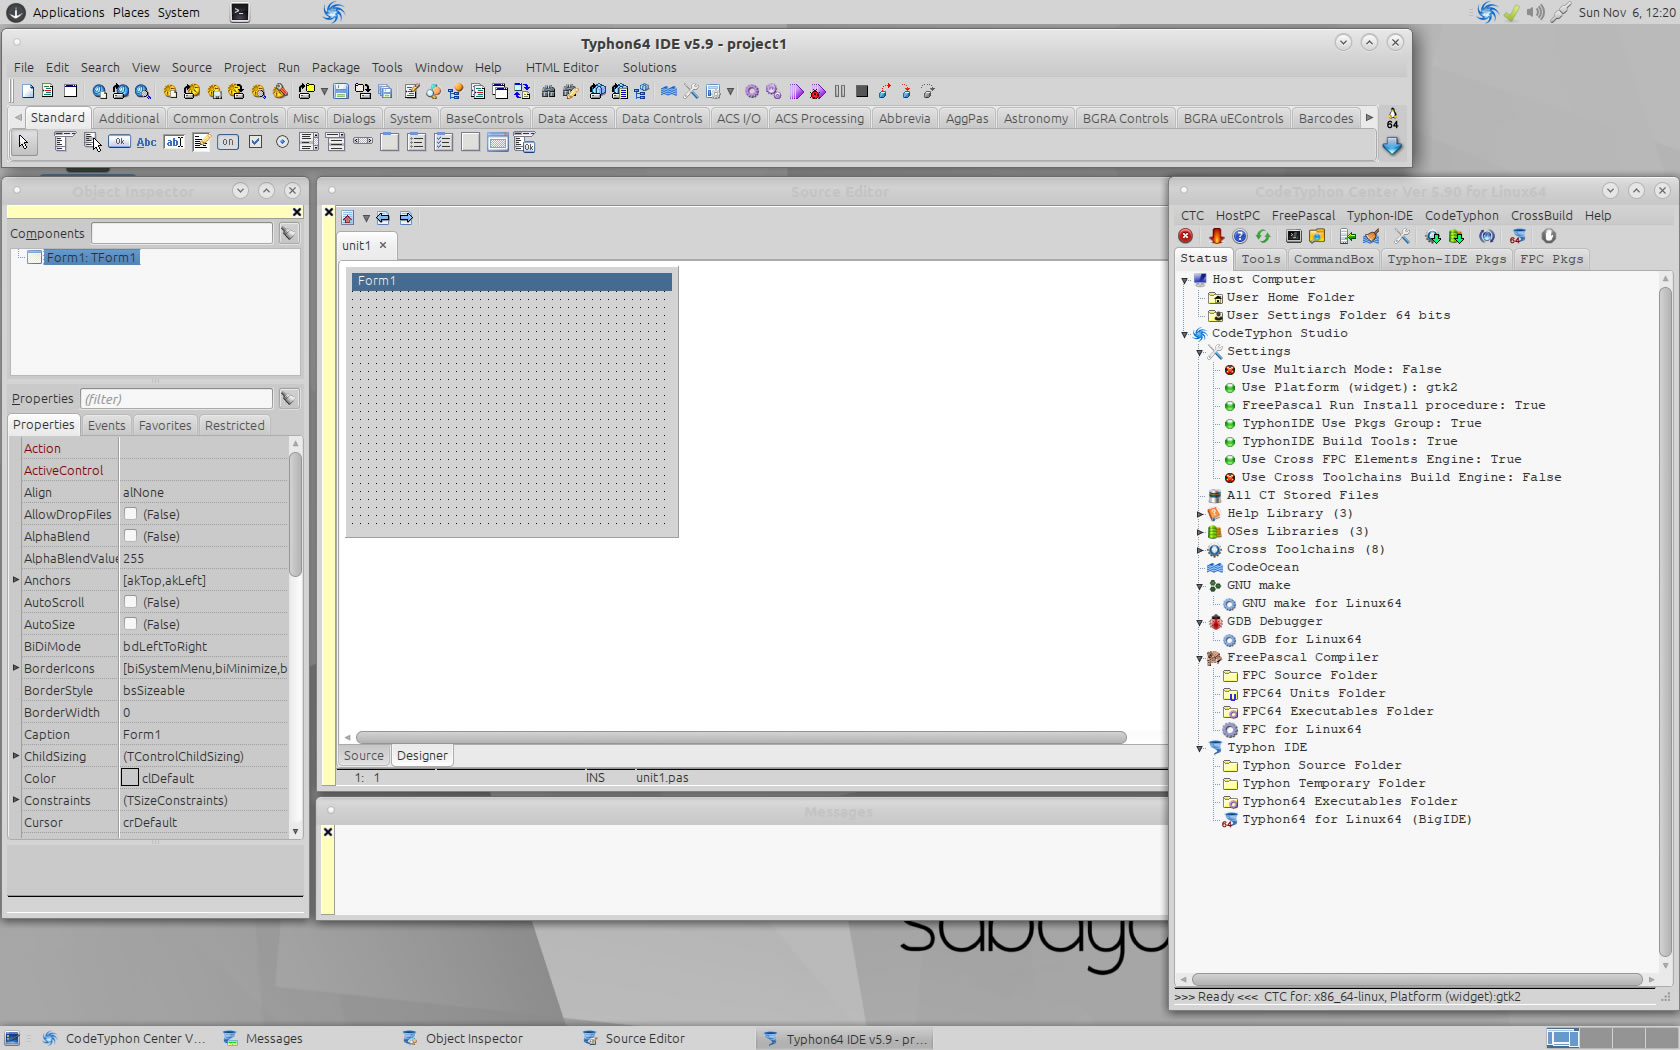The width and height of the screenshot is (1680, 1050).
Task: Select the TLabel Abc component
Action: point(146,142)
